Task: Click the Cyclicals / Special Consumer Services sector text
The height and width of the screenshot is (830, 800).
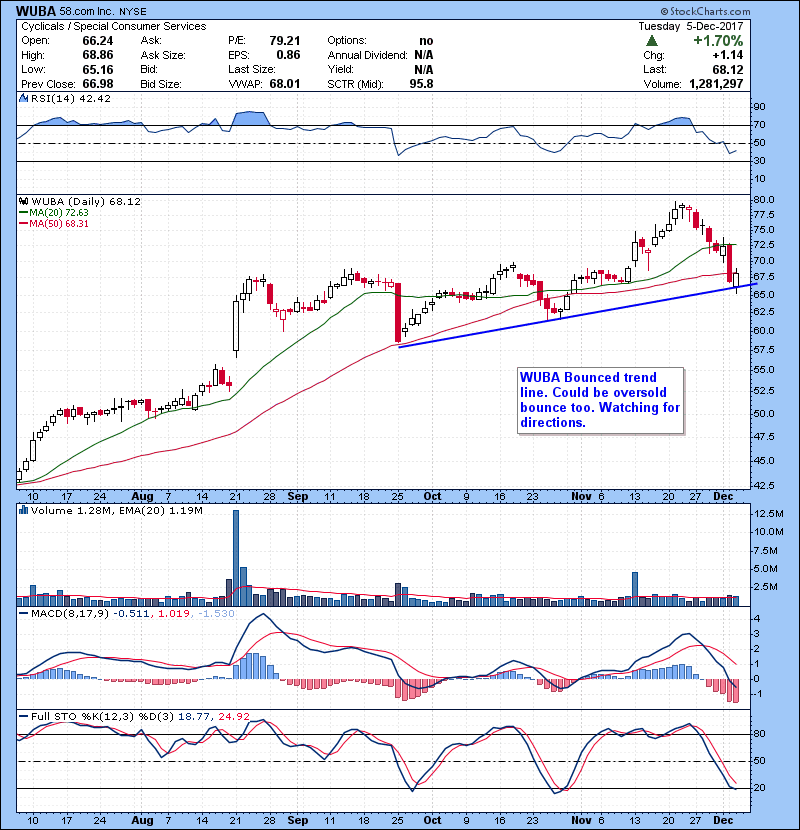Action: pyautogui.click(x=114, y=26)
